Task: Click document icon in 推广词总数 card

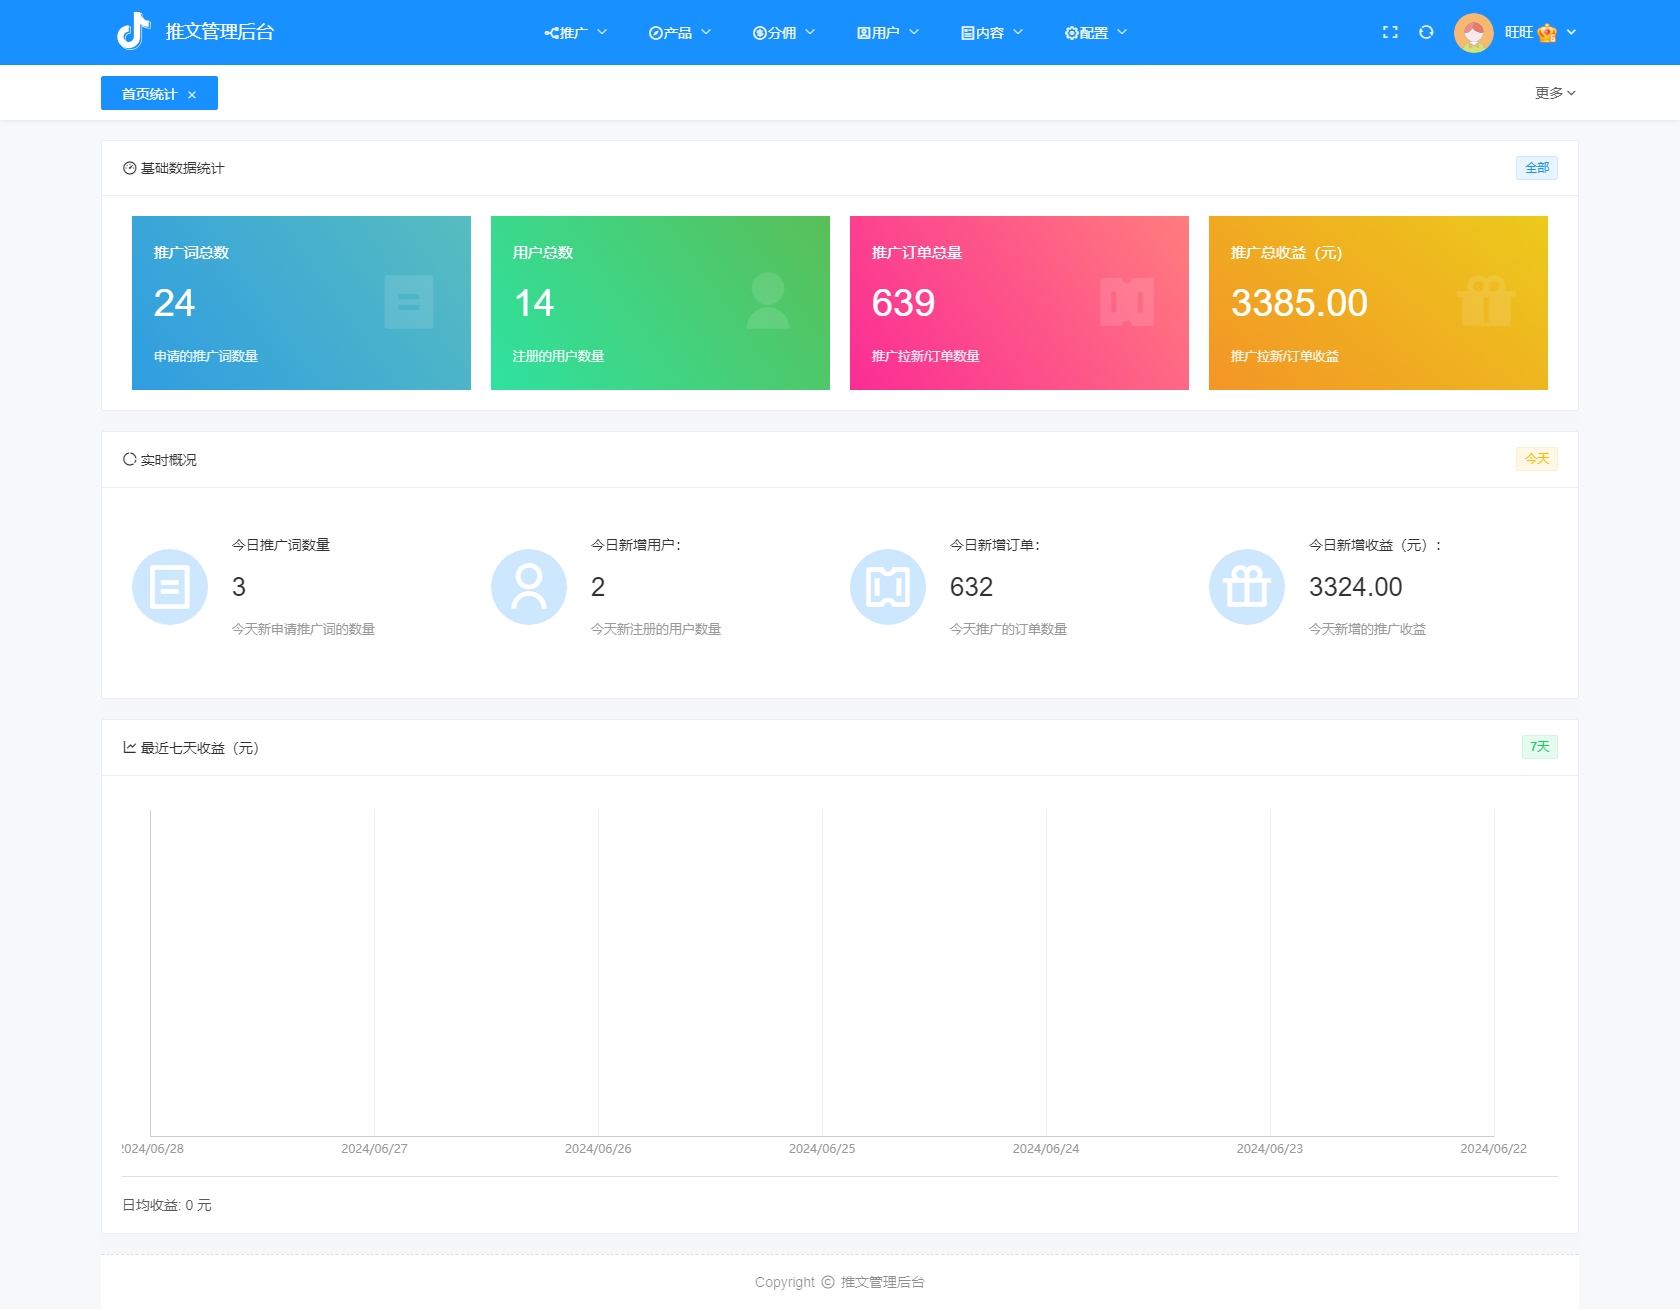Action: 409,302
